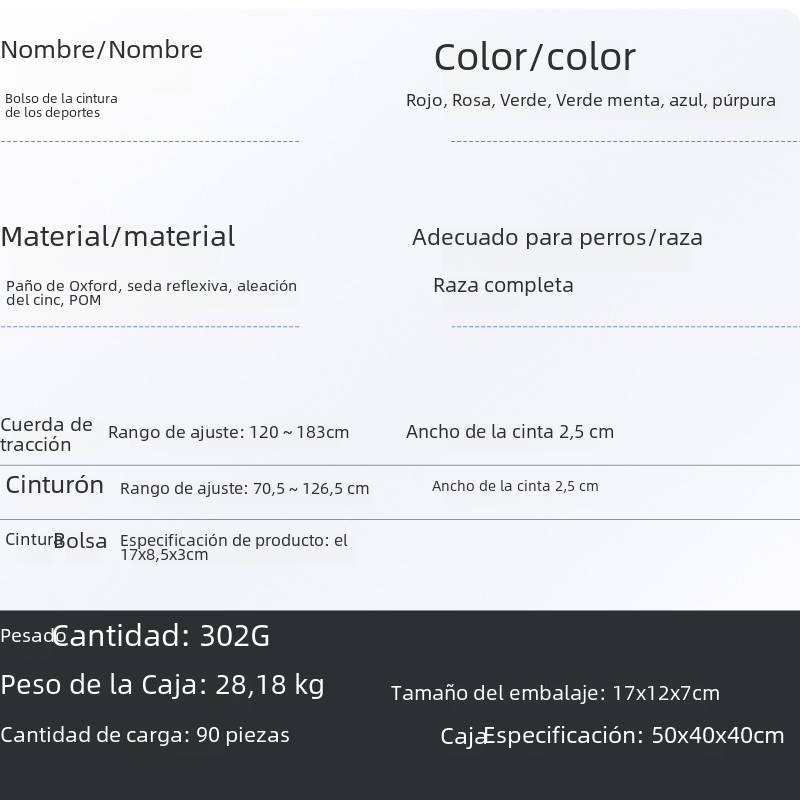This screenshot has height=800, width=800.
Task: Click the 'Adecuado para perros/raza' heading
Action: [557, 238]
